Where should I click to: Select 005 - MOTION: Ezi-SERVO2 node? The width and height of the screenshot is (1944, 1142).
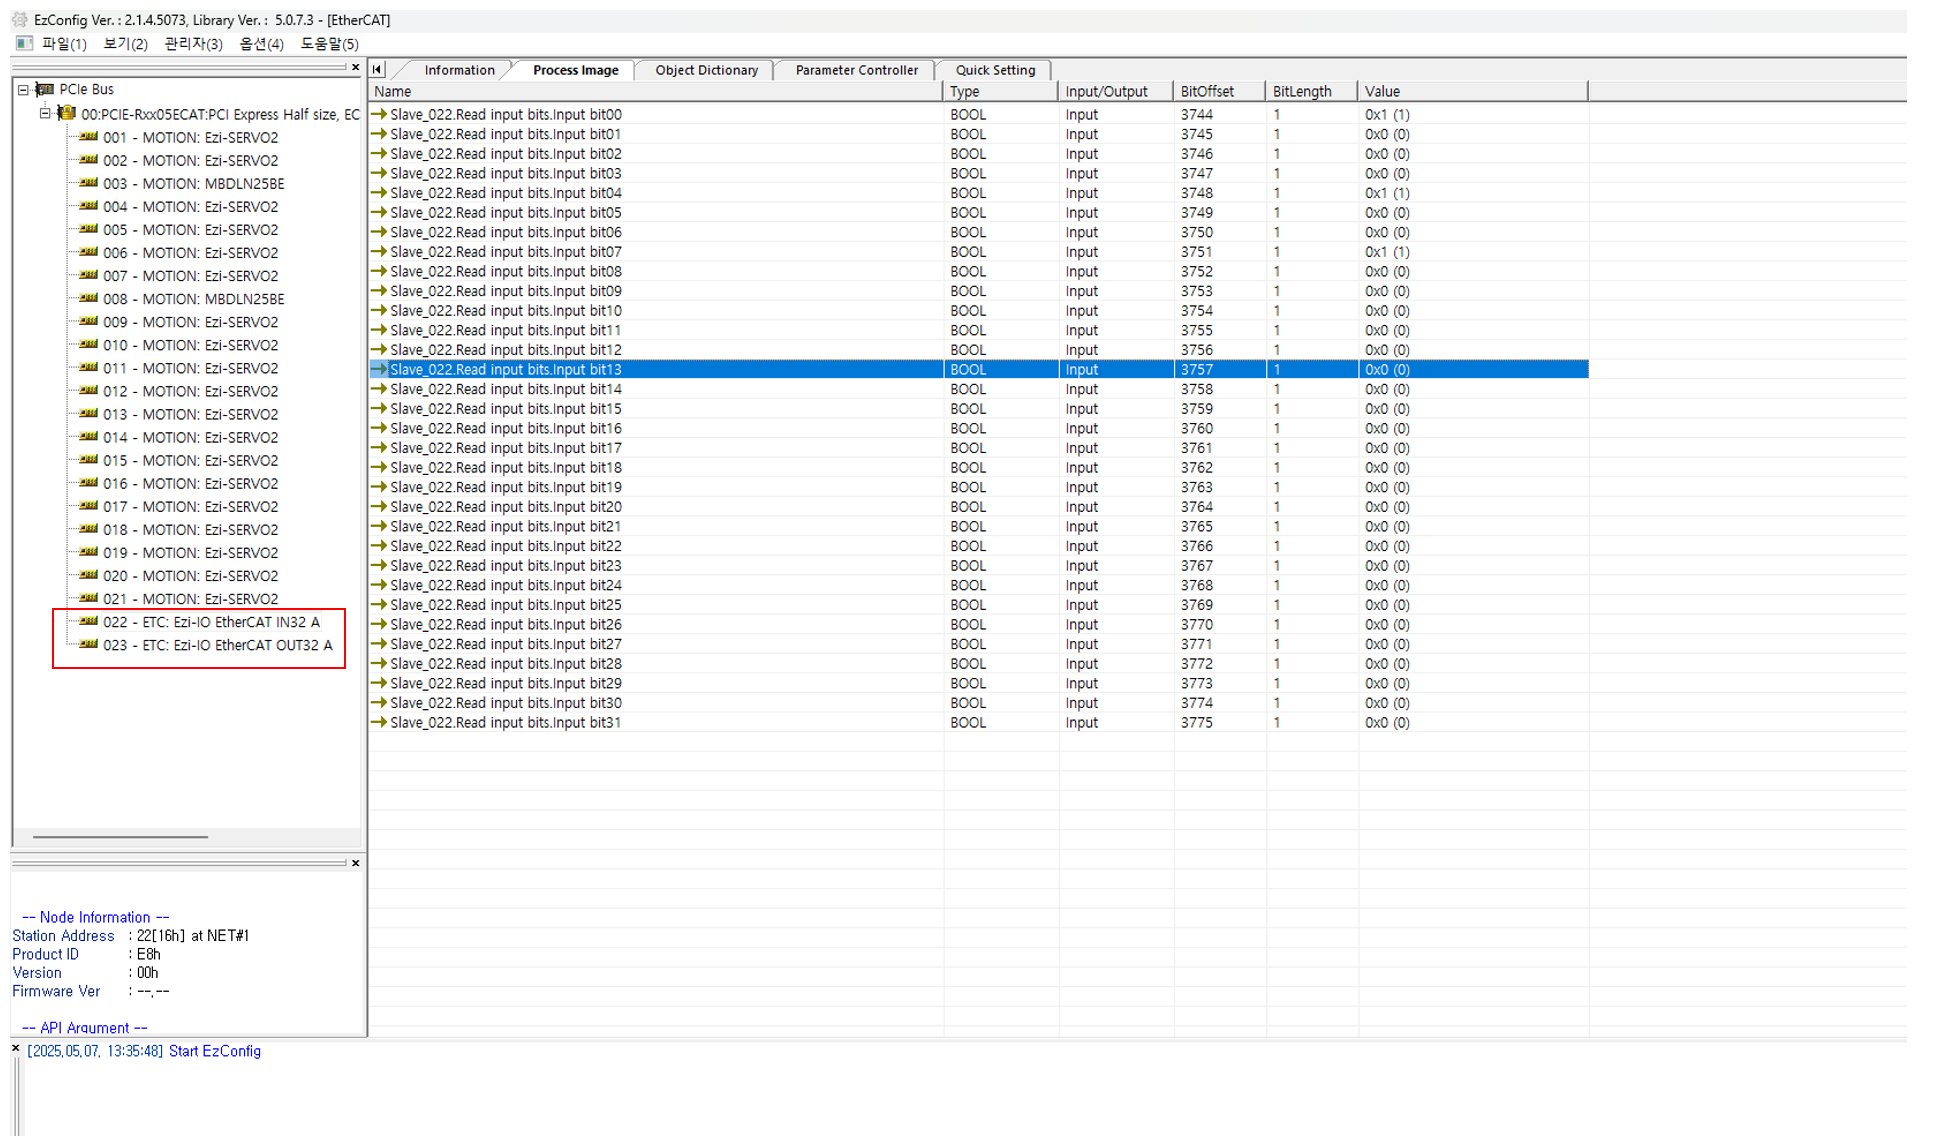[190, 230]
